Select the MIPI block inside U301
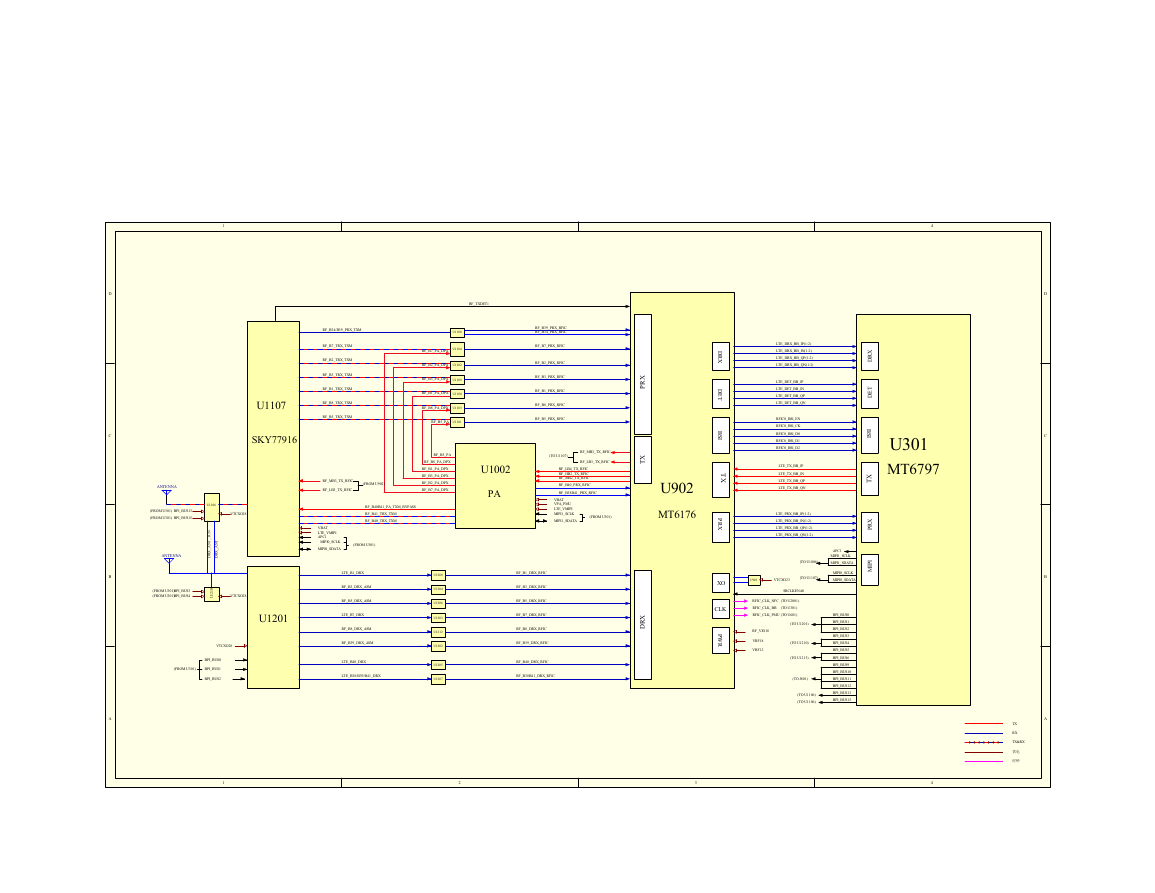The width and height of the screenshot is (1155, 893). pyautogui.click(x=869, y=570)
